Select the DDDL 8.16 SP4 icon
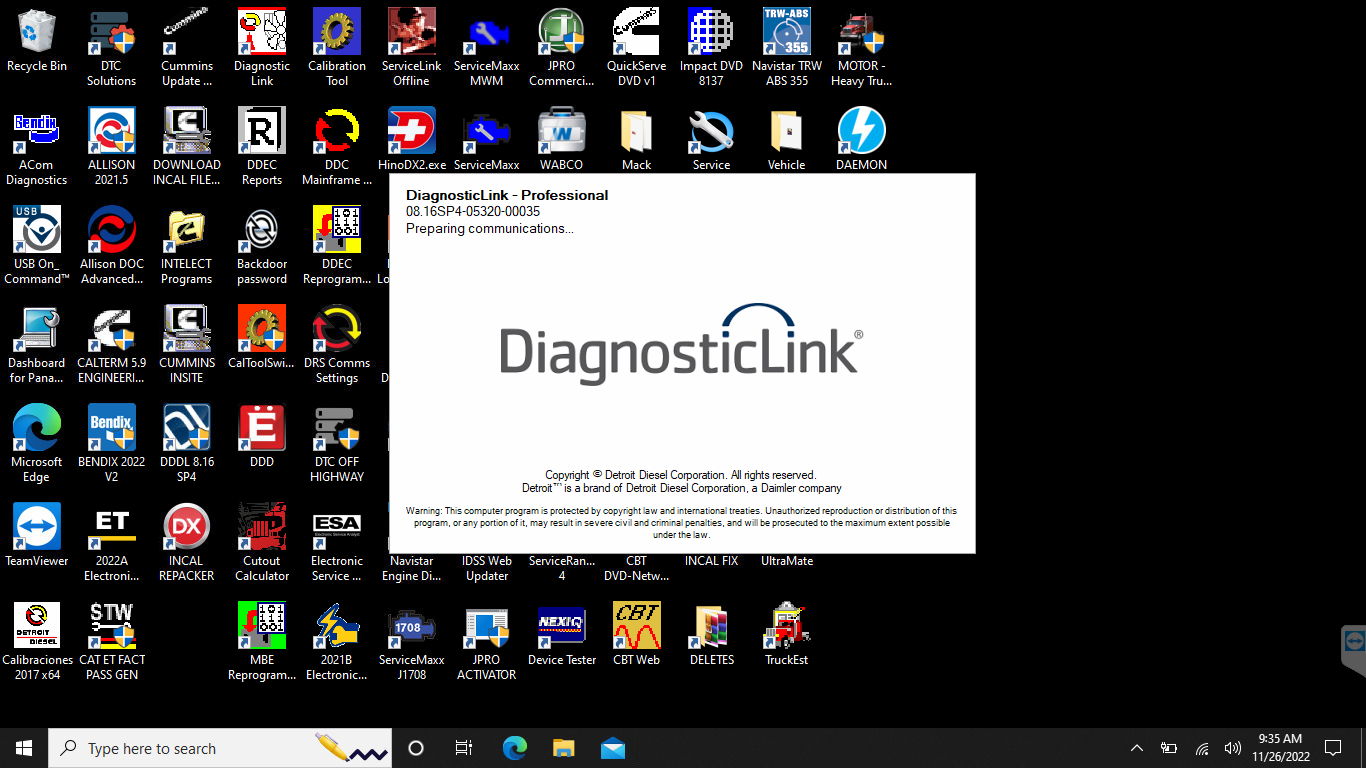Image resolution: width=1366 pixels, height=768 pixels. 187,429
